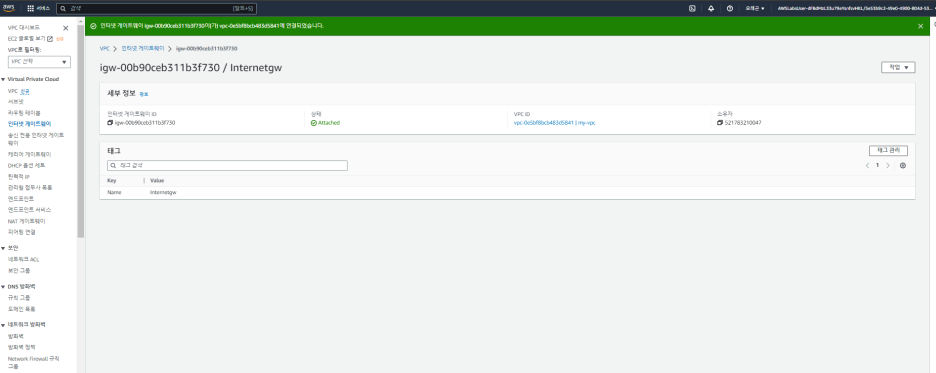Go to previous tags page arrow
Screen dimensions: 936x373
tap(867, 165)
